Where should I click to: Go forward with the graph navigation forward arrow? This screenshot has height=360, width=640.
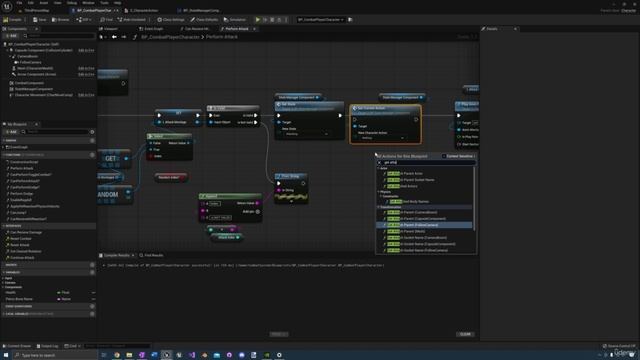[124, 37]
